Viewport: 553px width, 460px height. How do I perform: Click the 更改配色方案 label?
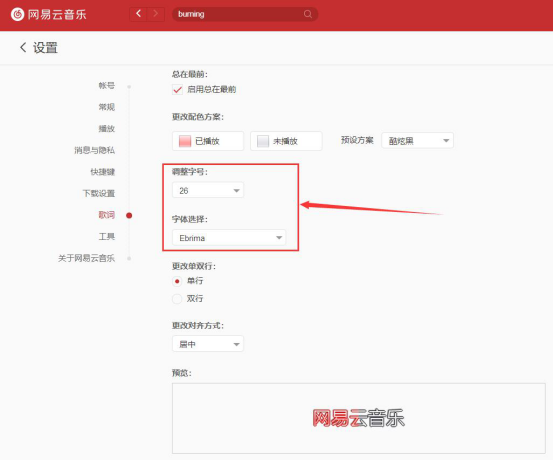point(198,117)
